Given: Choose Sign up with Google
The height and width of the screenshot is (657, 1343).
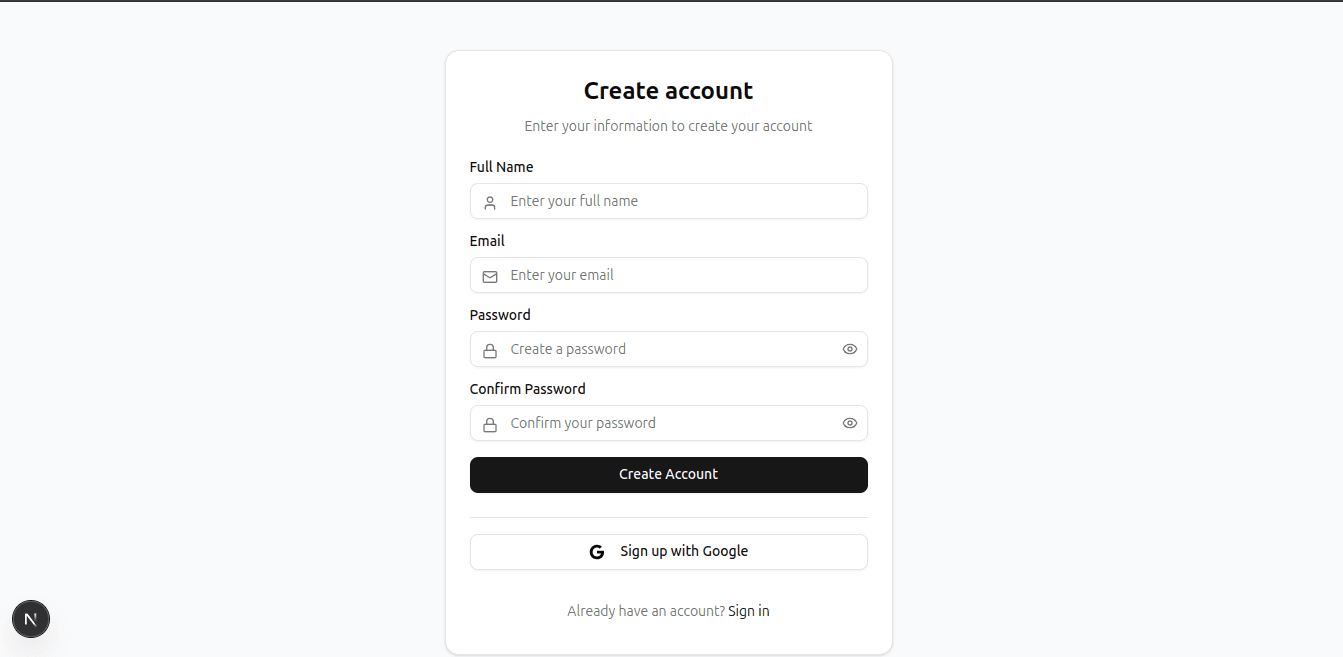Looking at the screenshot, I should (668, 551).
